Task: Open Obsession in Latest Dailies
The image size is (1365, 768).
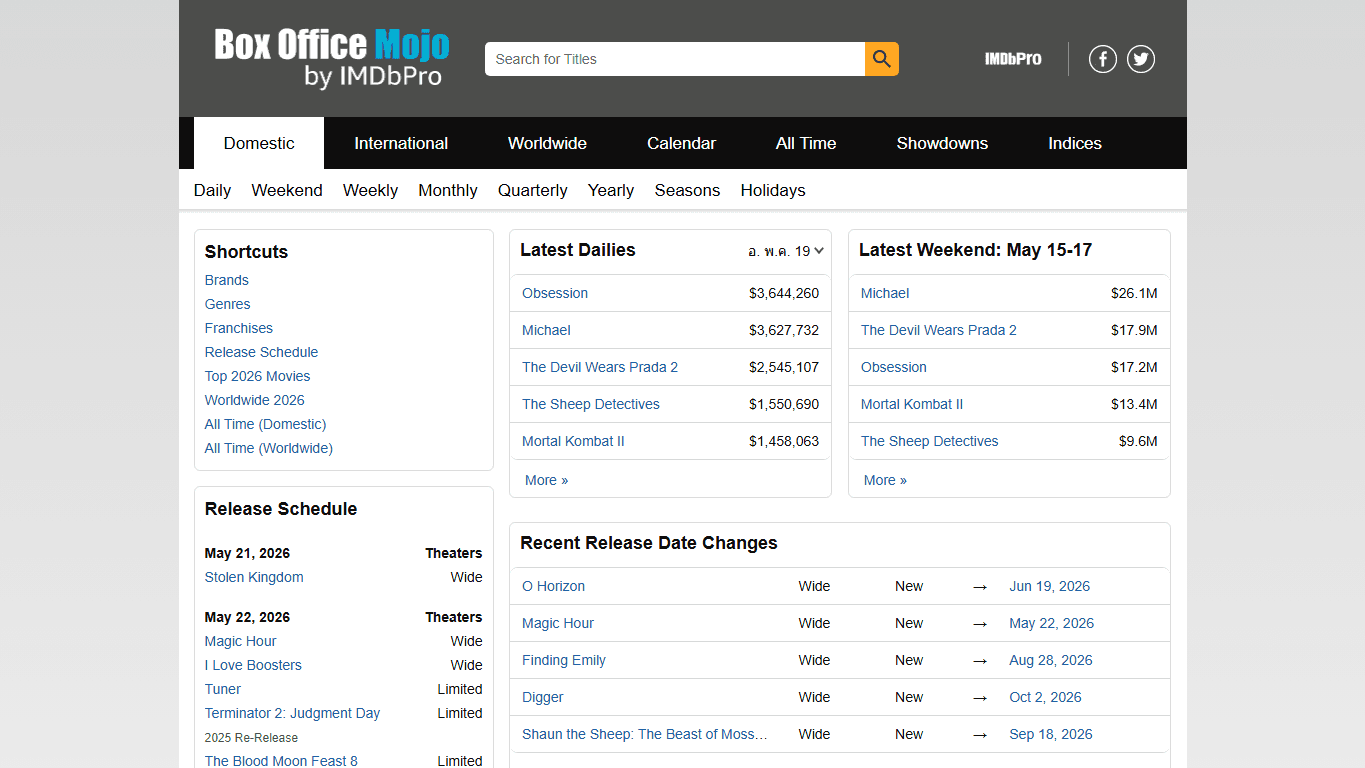Action: 555,293
